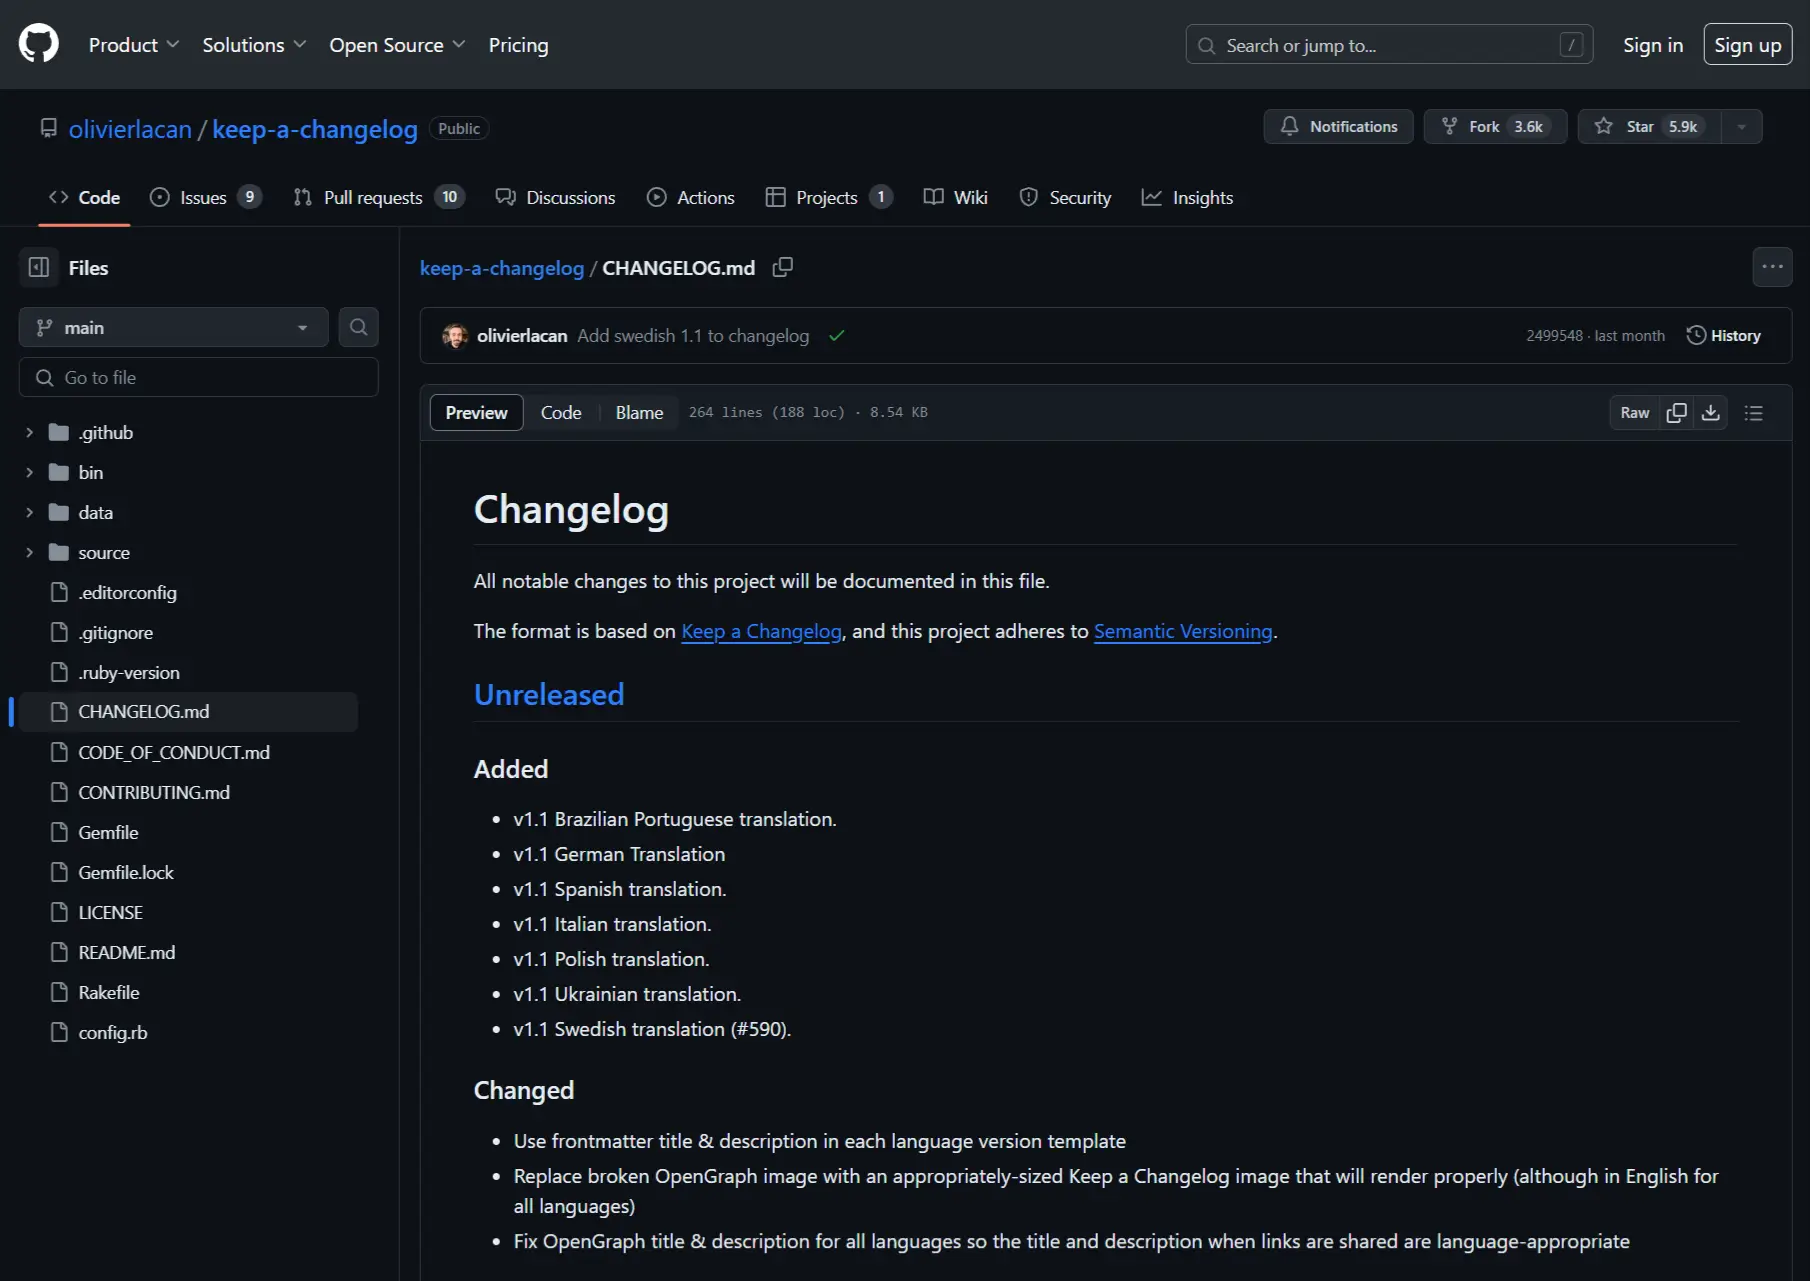
Task: Expand the source folder in tree
Action: pyautogui.click(x=29, y=552)
